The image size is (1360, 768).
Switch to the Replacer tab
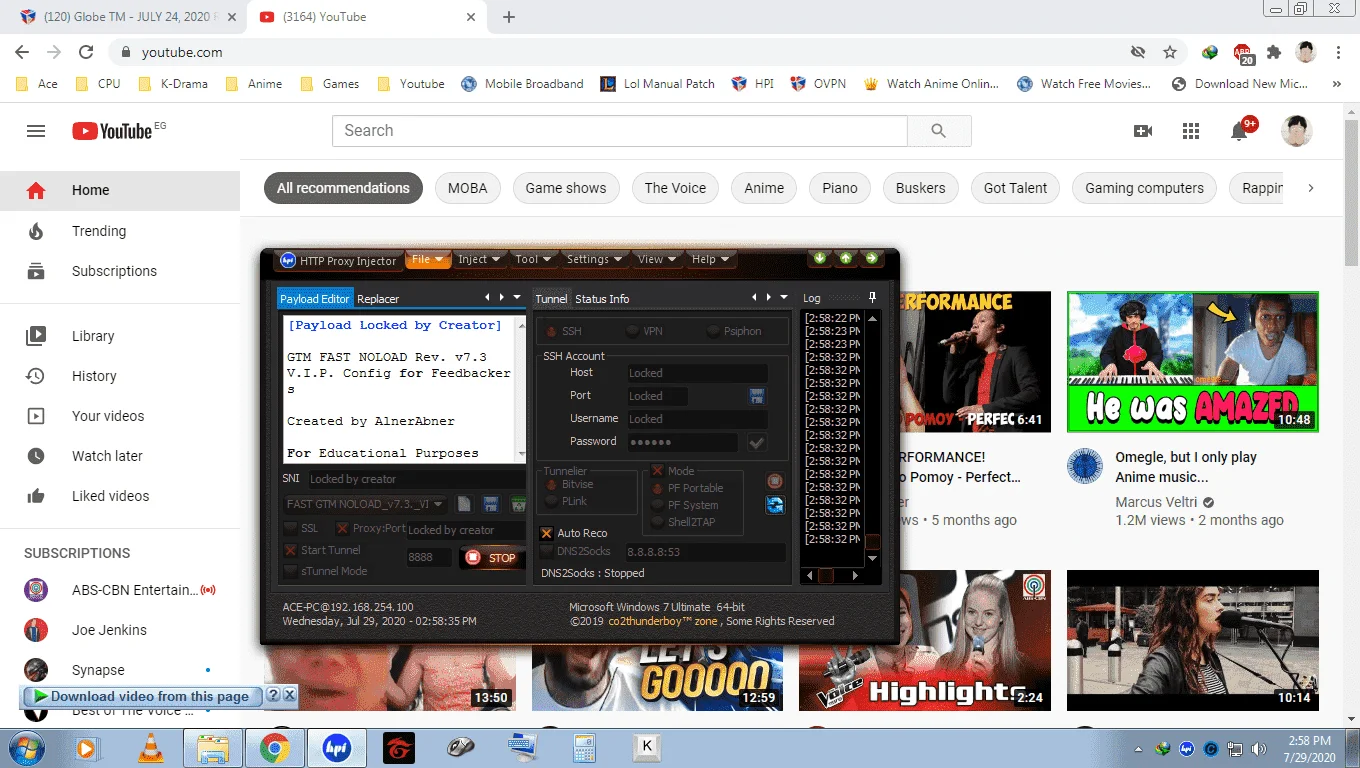[378, 299]
